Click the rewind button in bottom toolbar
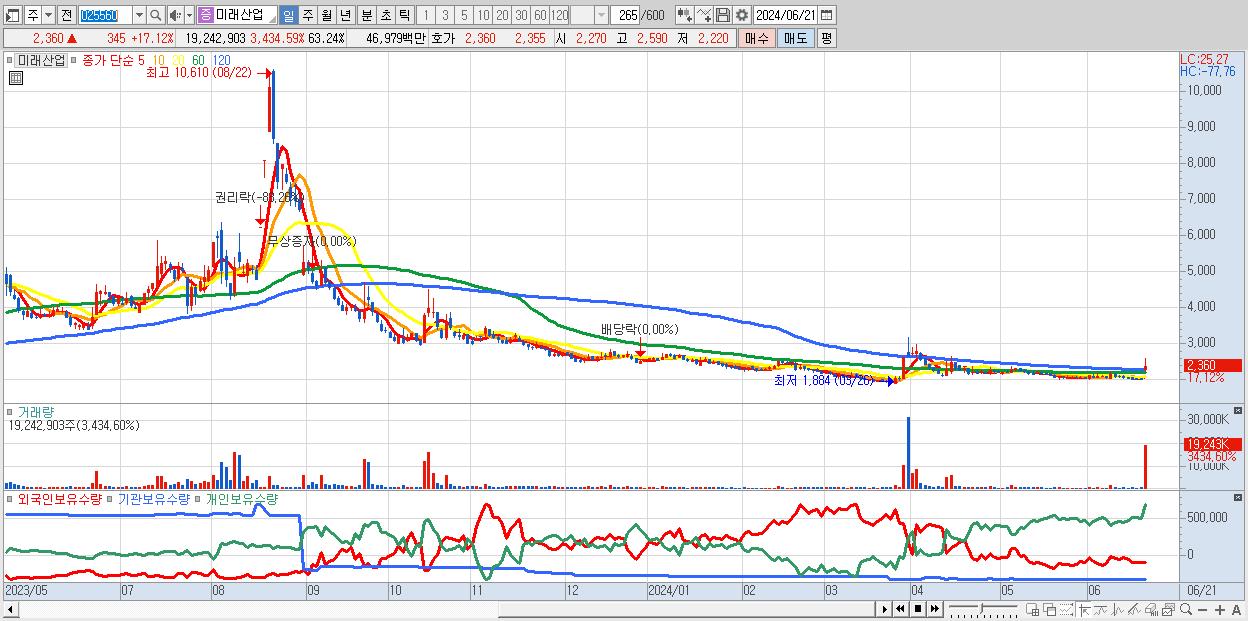 click(x=900, y=609)
